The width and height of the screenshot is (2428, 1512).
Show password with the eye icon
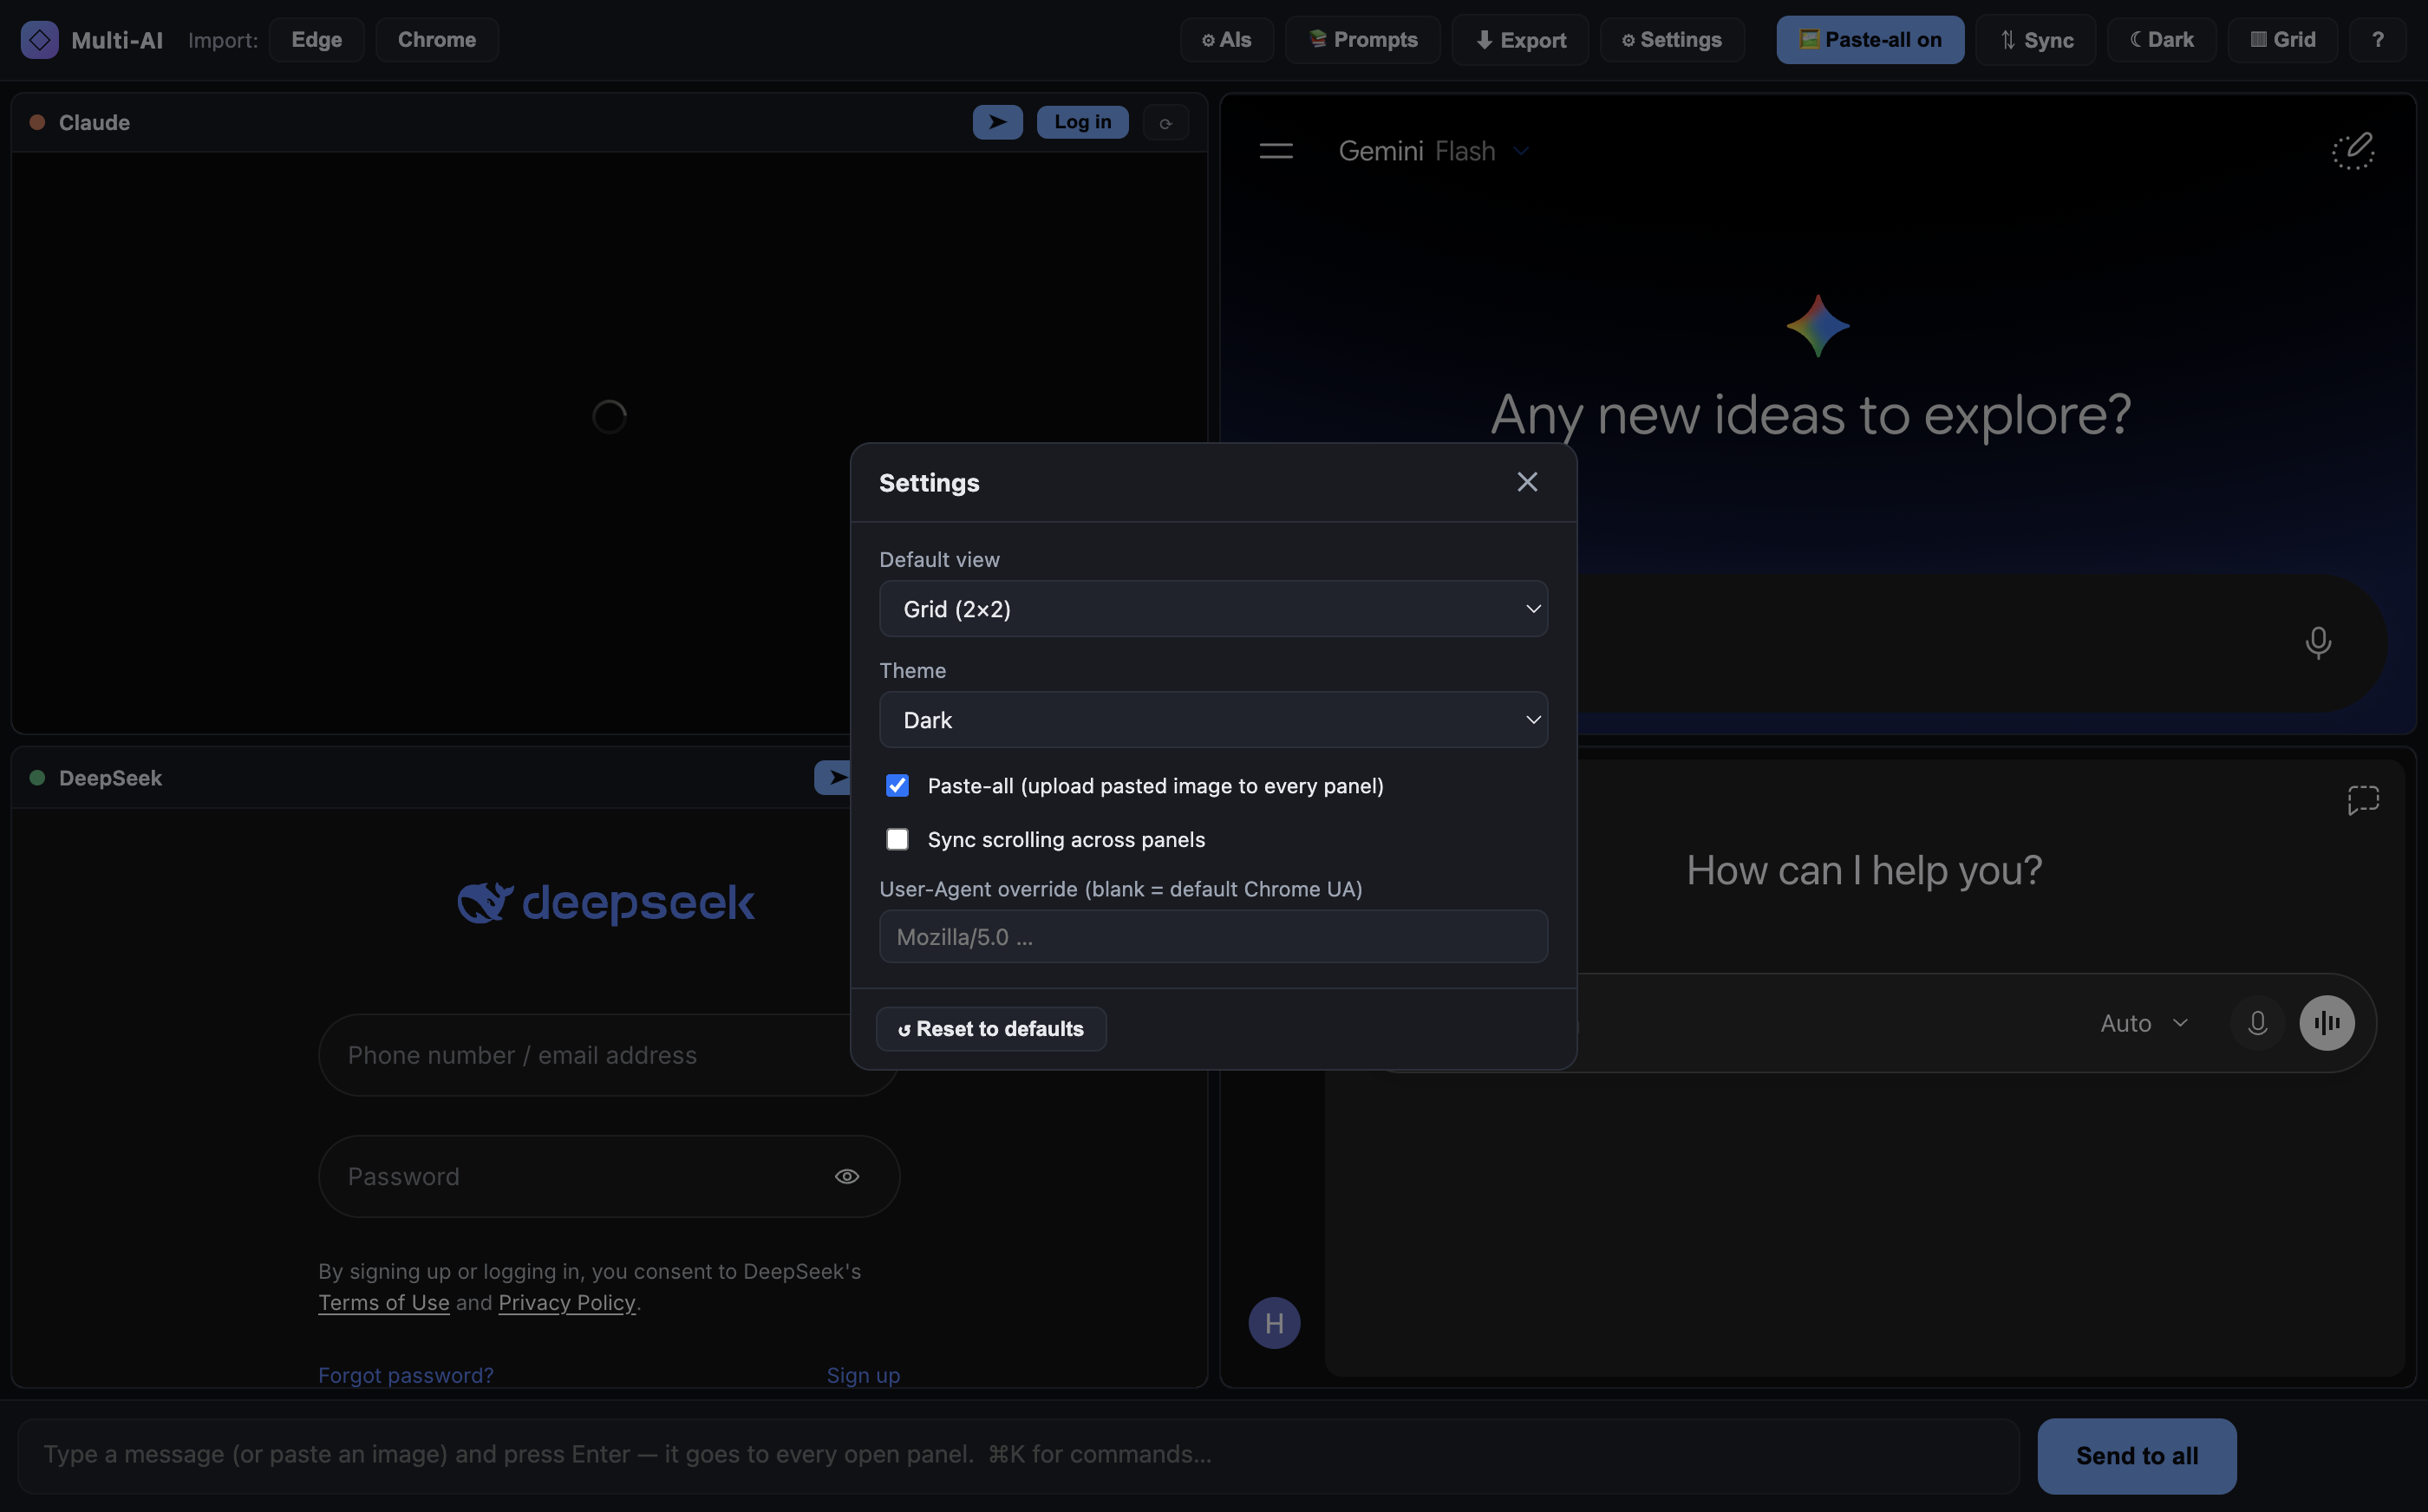click(847, 1176)
